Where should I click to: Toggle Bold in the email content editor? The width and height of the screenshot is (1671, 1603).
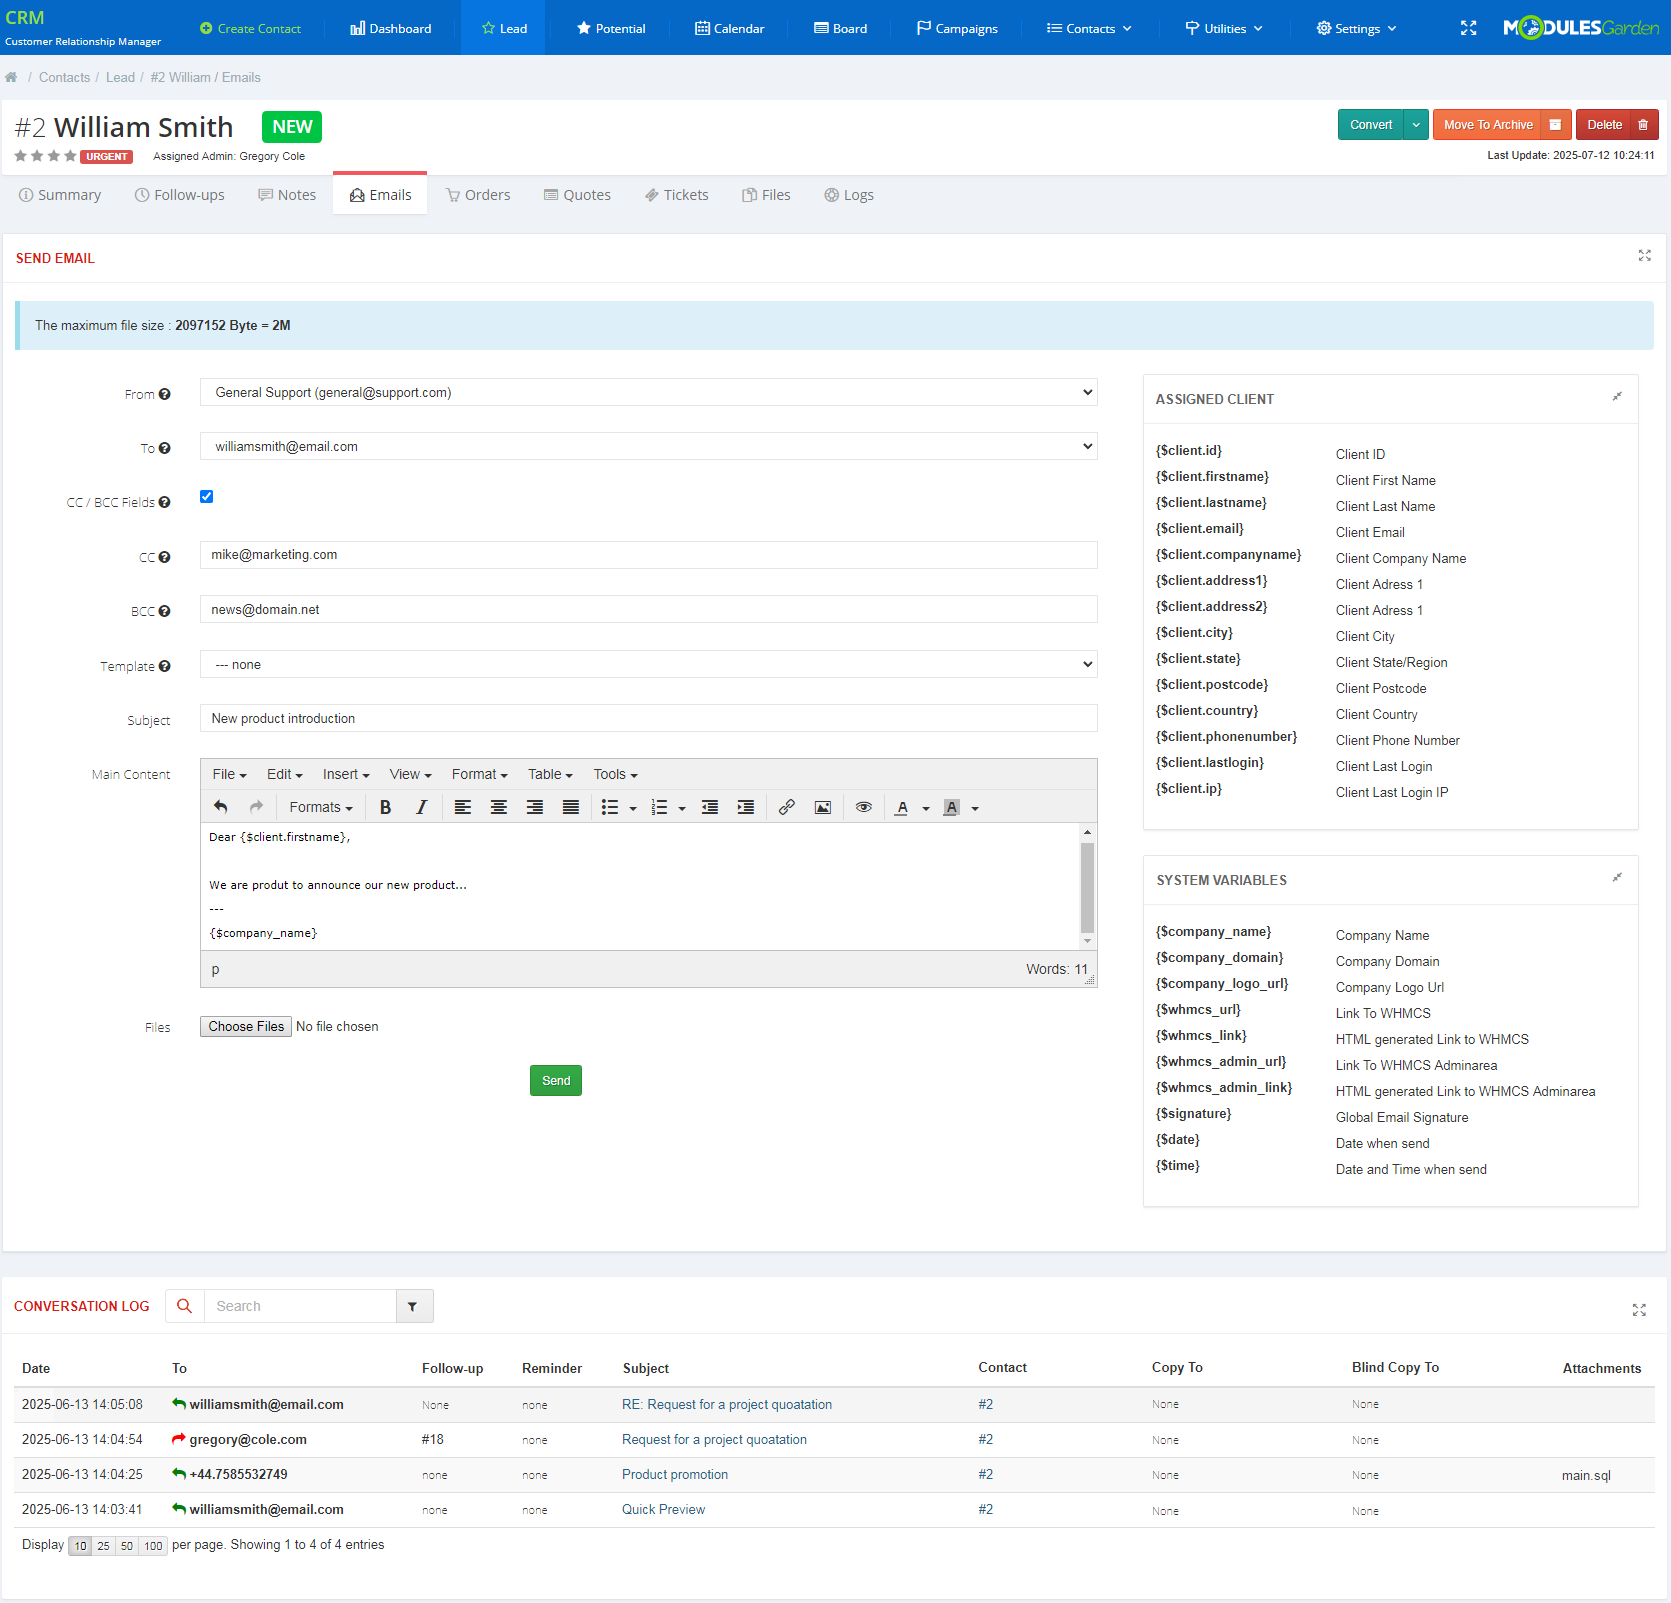[385, 807]
